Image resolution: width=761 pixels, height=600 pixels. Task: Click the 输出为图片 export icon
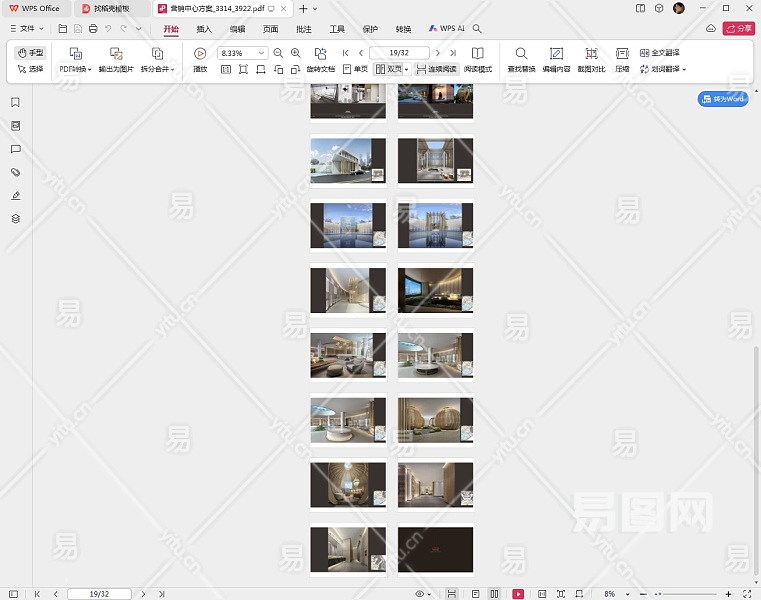tap(116, 53)
